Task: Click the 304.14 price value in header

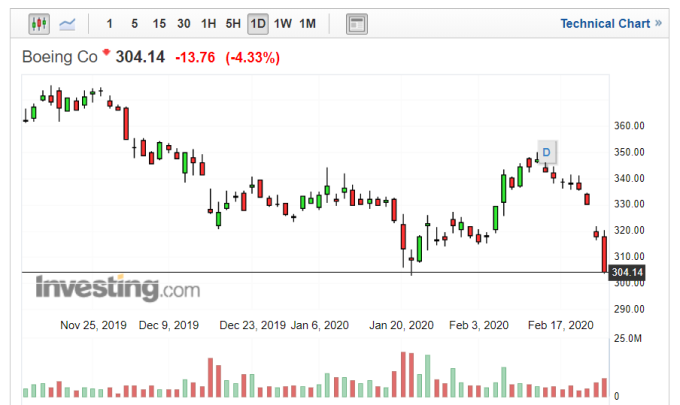Action: 140,57
